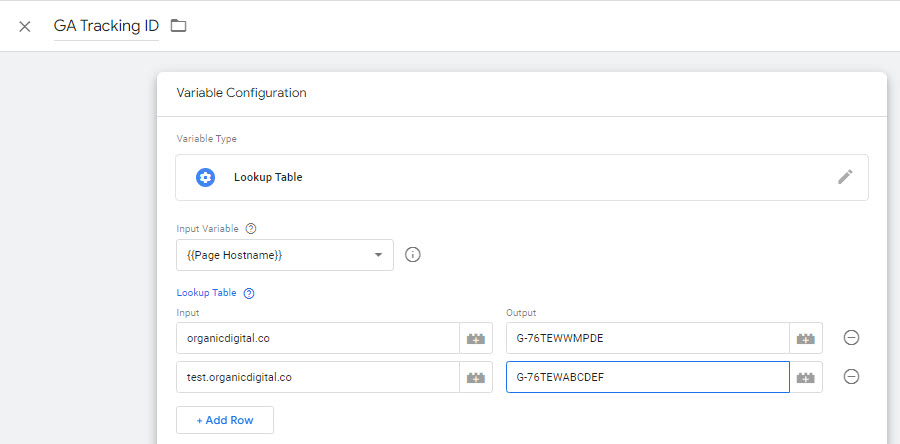This screenshot has width=900, height=444.
Task: Click the pencil icon to edit variable type
Action: click(845, 177)
